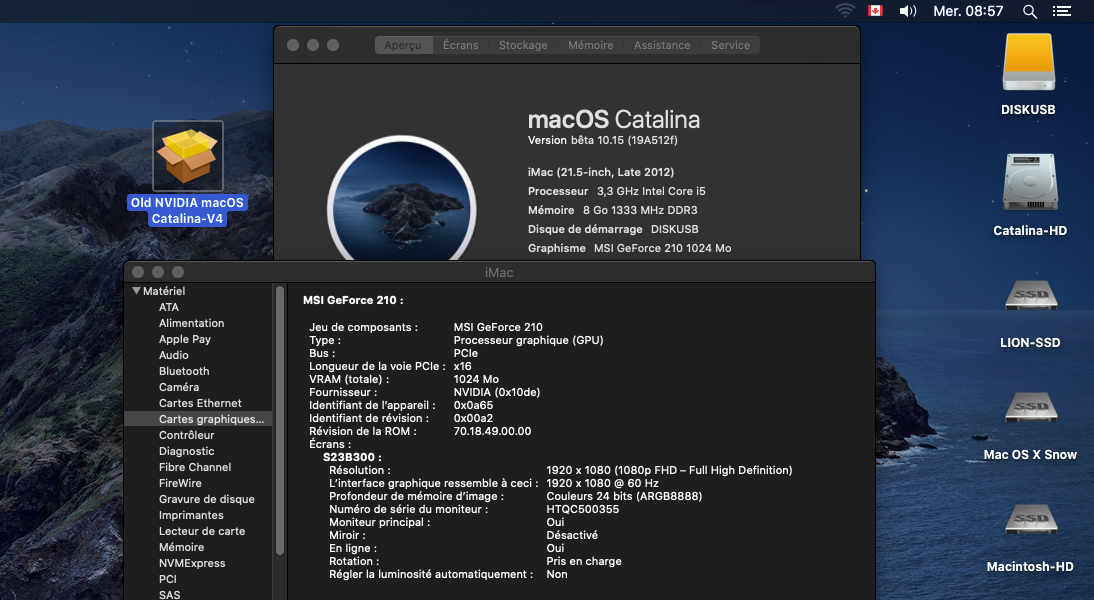This screenshot has width=1094, height=600.
Task: Click the resolution 1920 x 1080 FHD value
Action: tap(669, 471)
